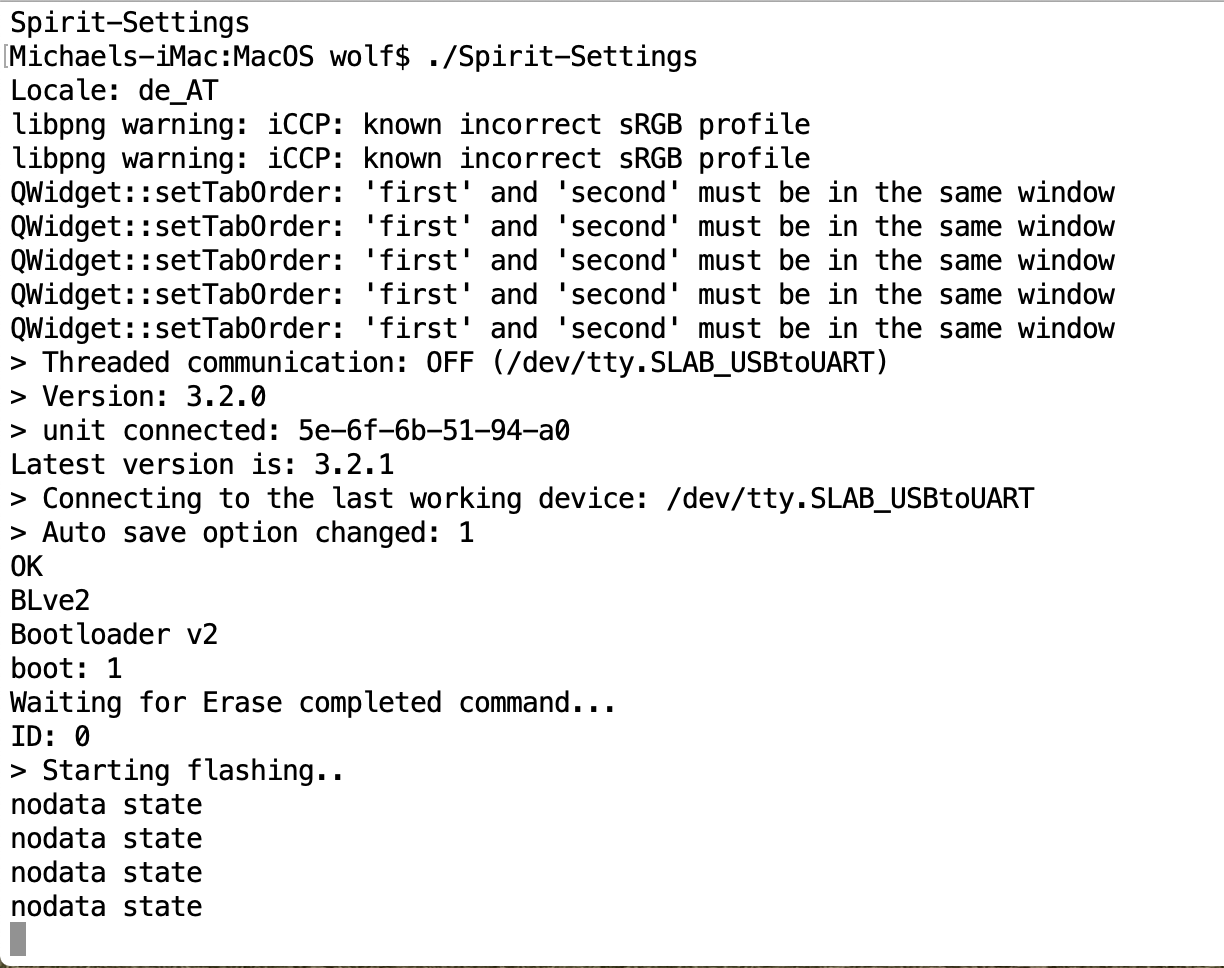Click the unit ID '5e-6f-6b-51-94-a0'
1224x968 pixels.
[x=434, y=431]
